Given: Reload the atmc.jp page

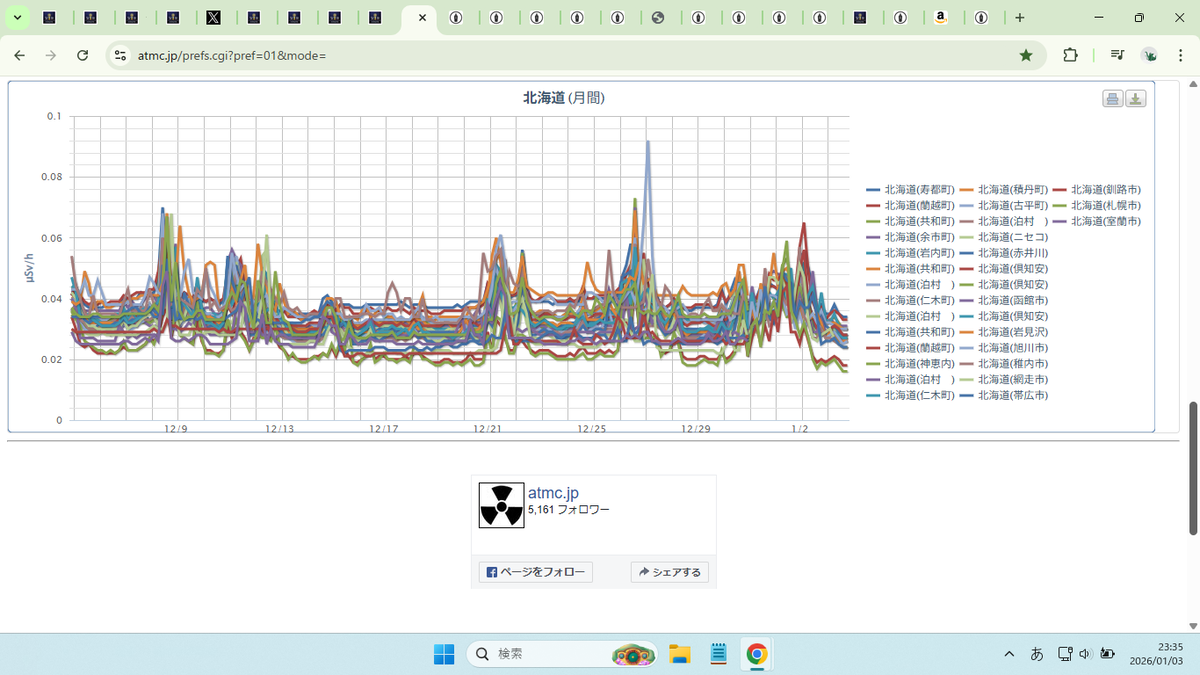Looking at the screenshot, I should click(83, 56).
